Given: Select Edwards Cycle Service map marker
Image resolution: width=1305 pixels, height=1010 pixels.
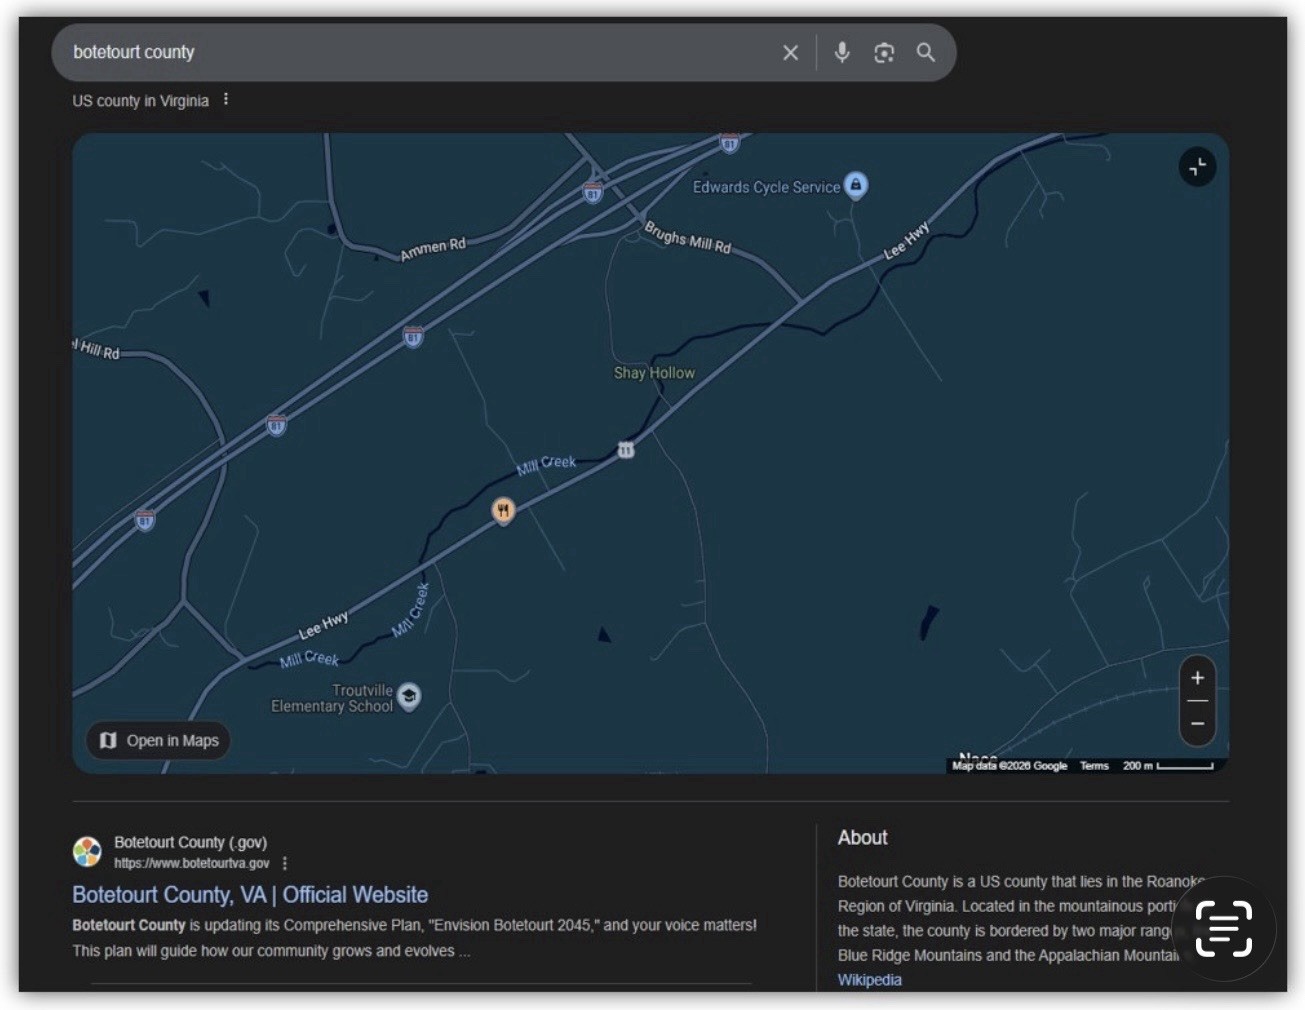Looking at the screenshot, I should 855,185.
